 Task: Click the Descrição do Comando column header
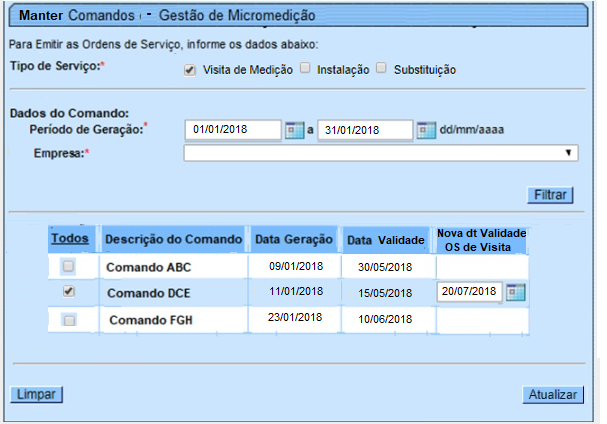pyautogui.click(x=173, y=240)
